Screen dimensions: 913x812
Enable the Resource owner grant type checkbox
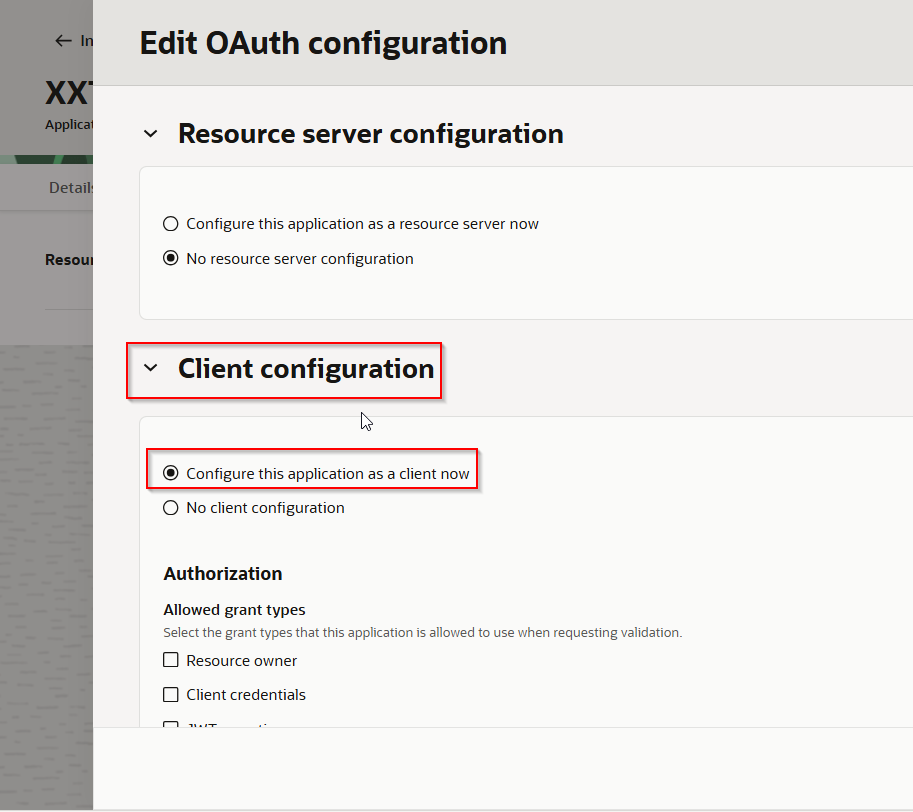coord(171,660)
